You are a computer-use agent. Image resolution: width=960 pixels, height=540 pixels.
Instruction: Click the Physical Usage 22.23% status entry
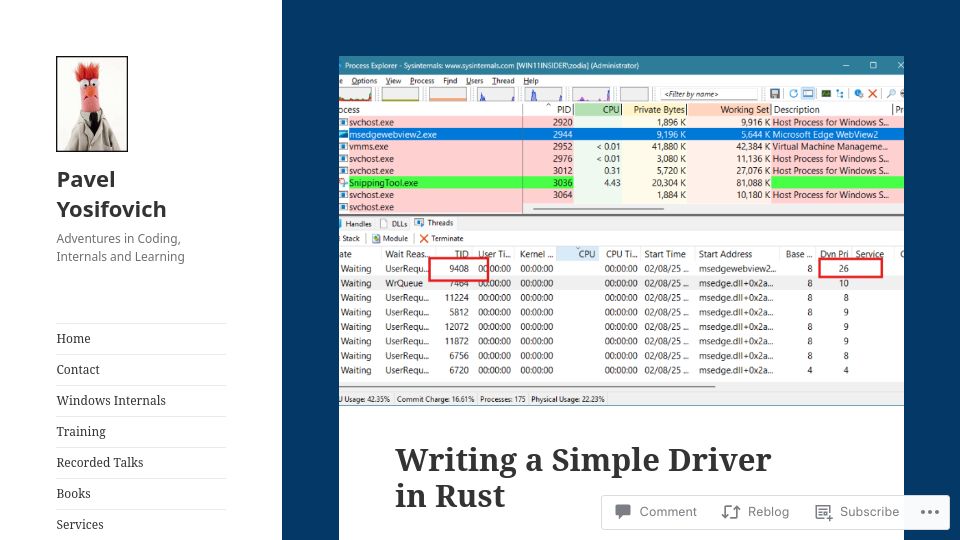click(x=568, y=399)
